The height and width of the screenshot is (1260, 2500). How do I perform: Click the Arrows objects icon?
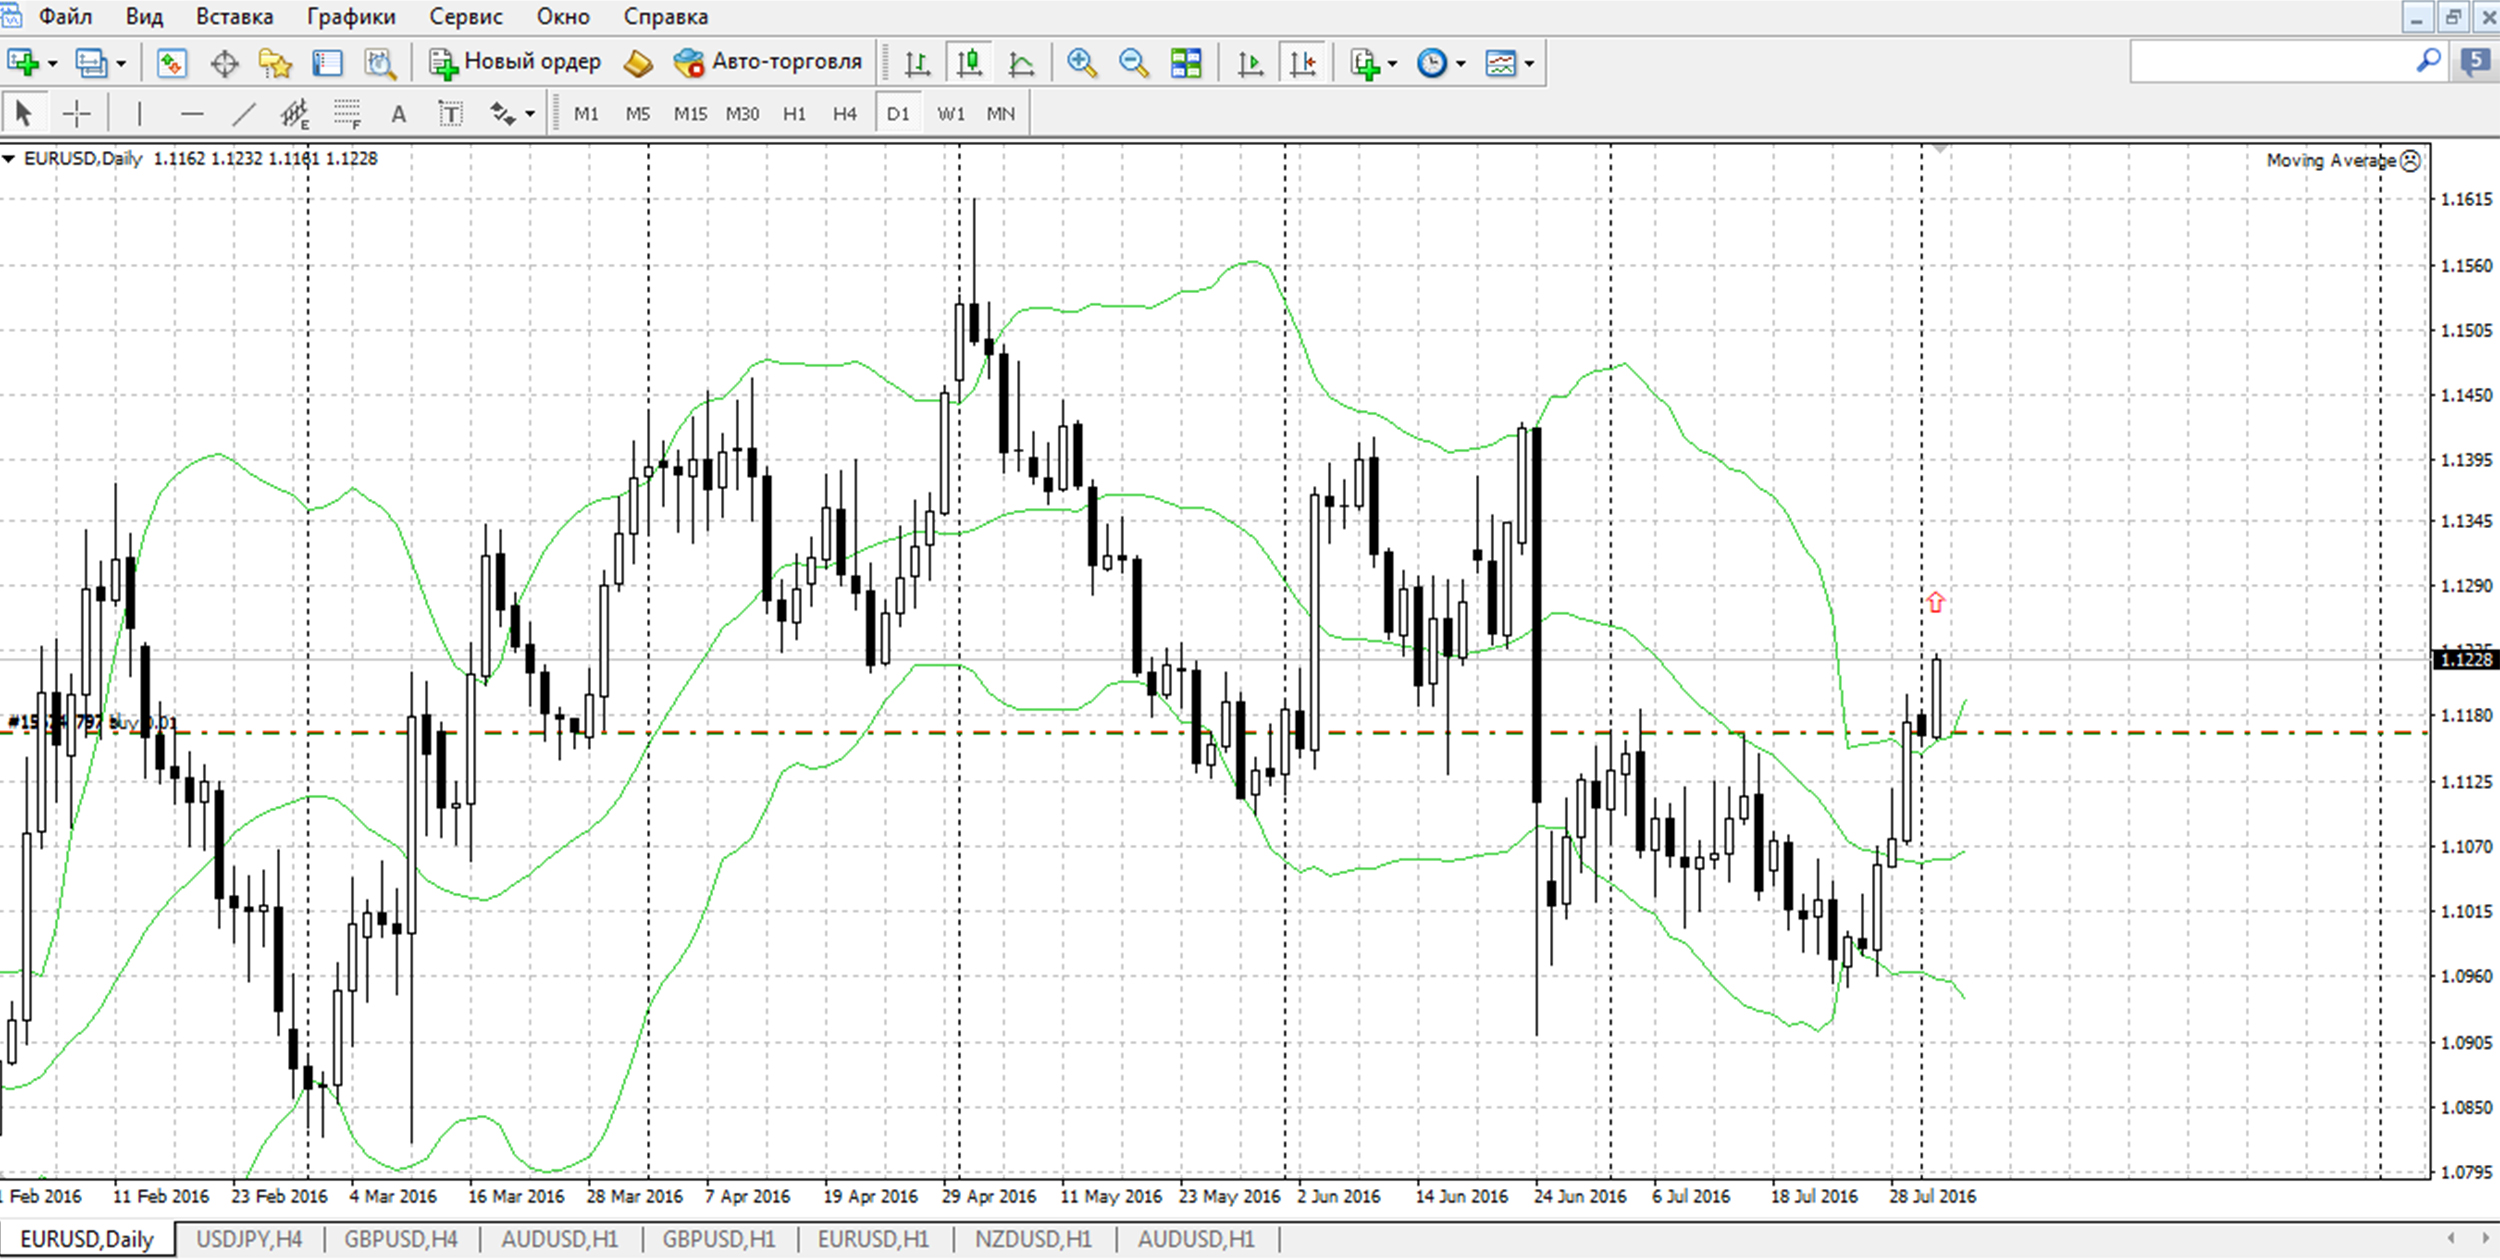point(502,114)
